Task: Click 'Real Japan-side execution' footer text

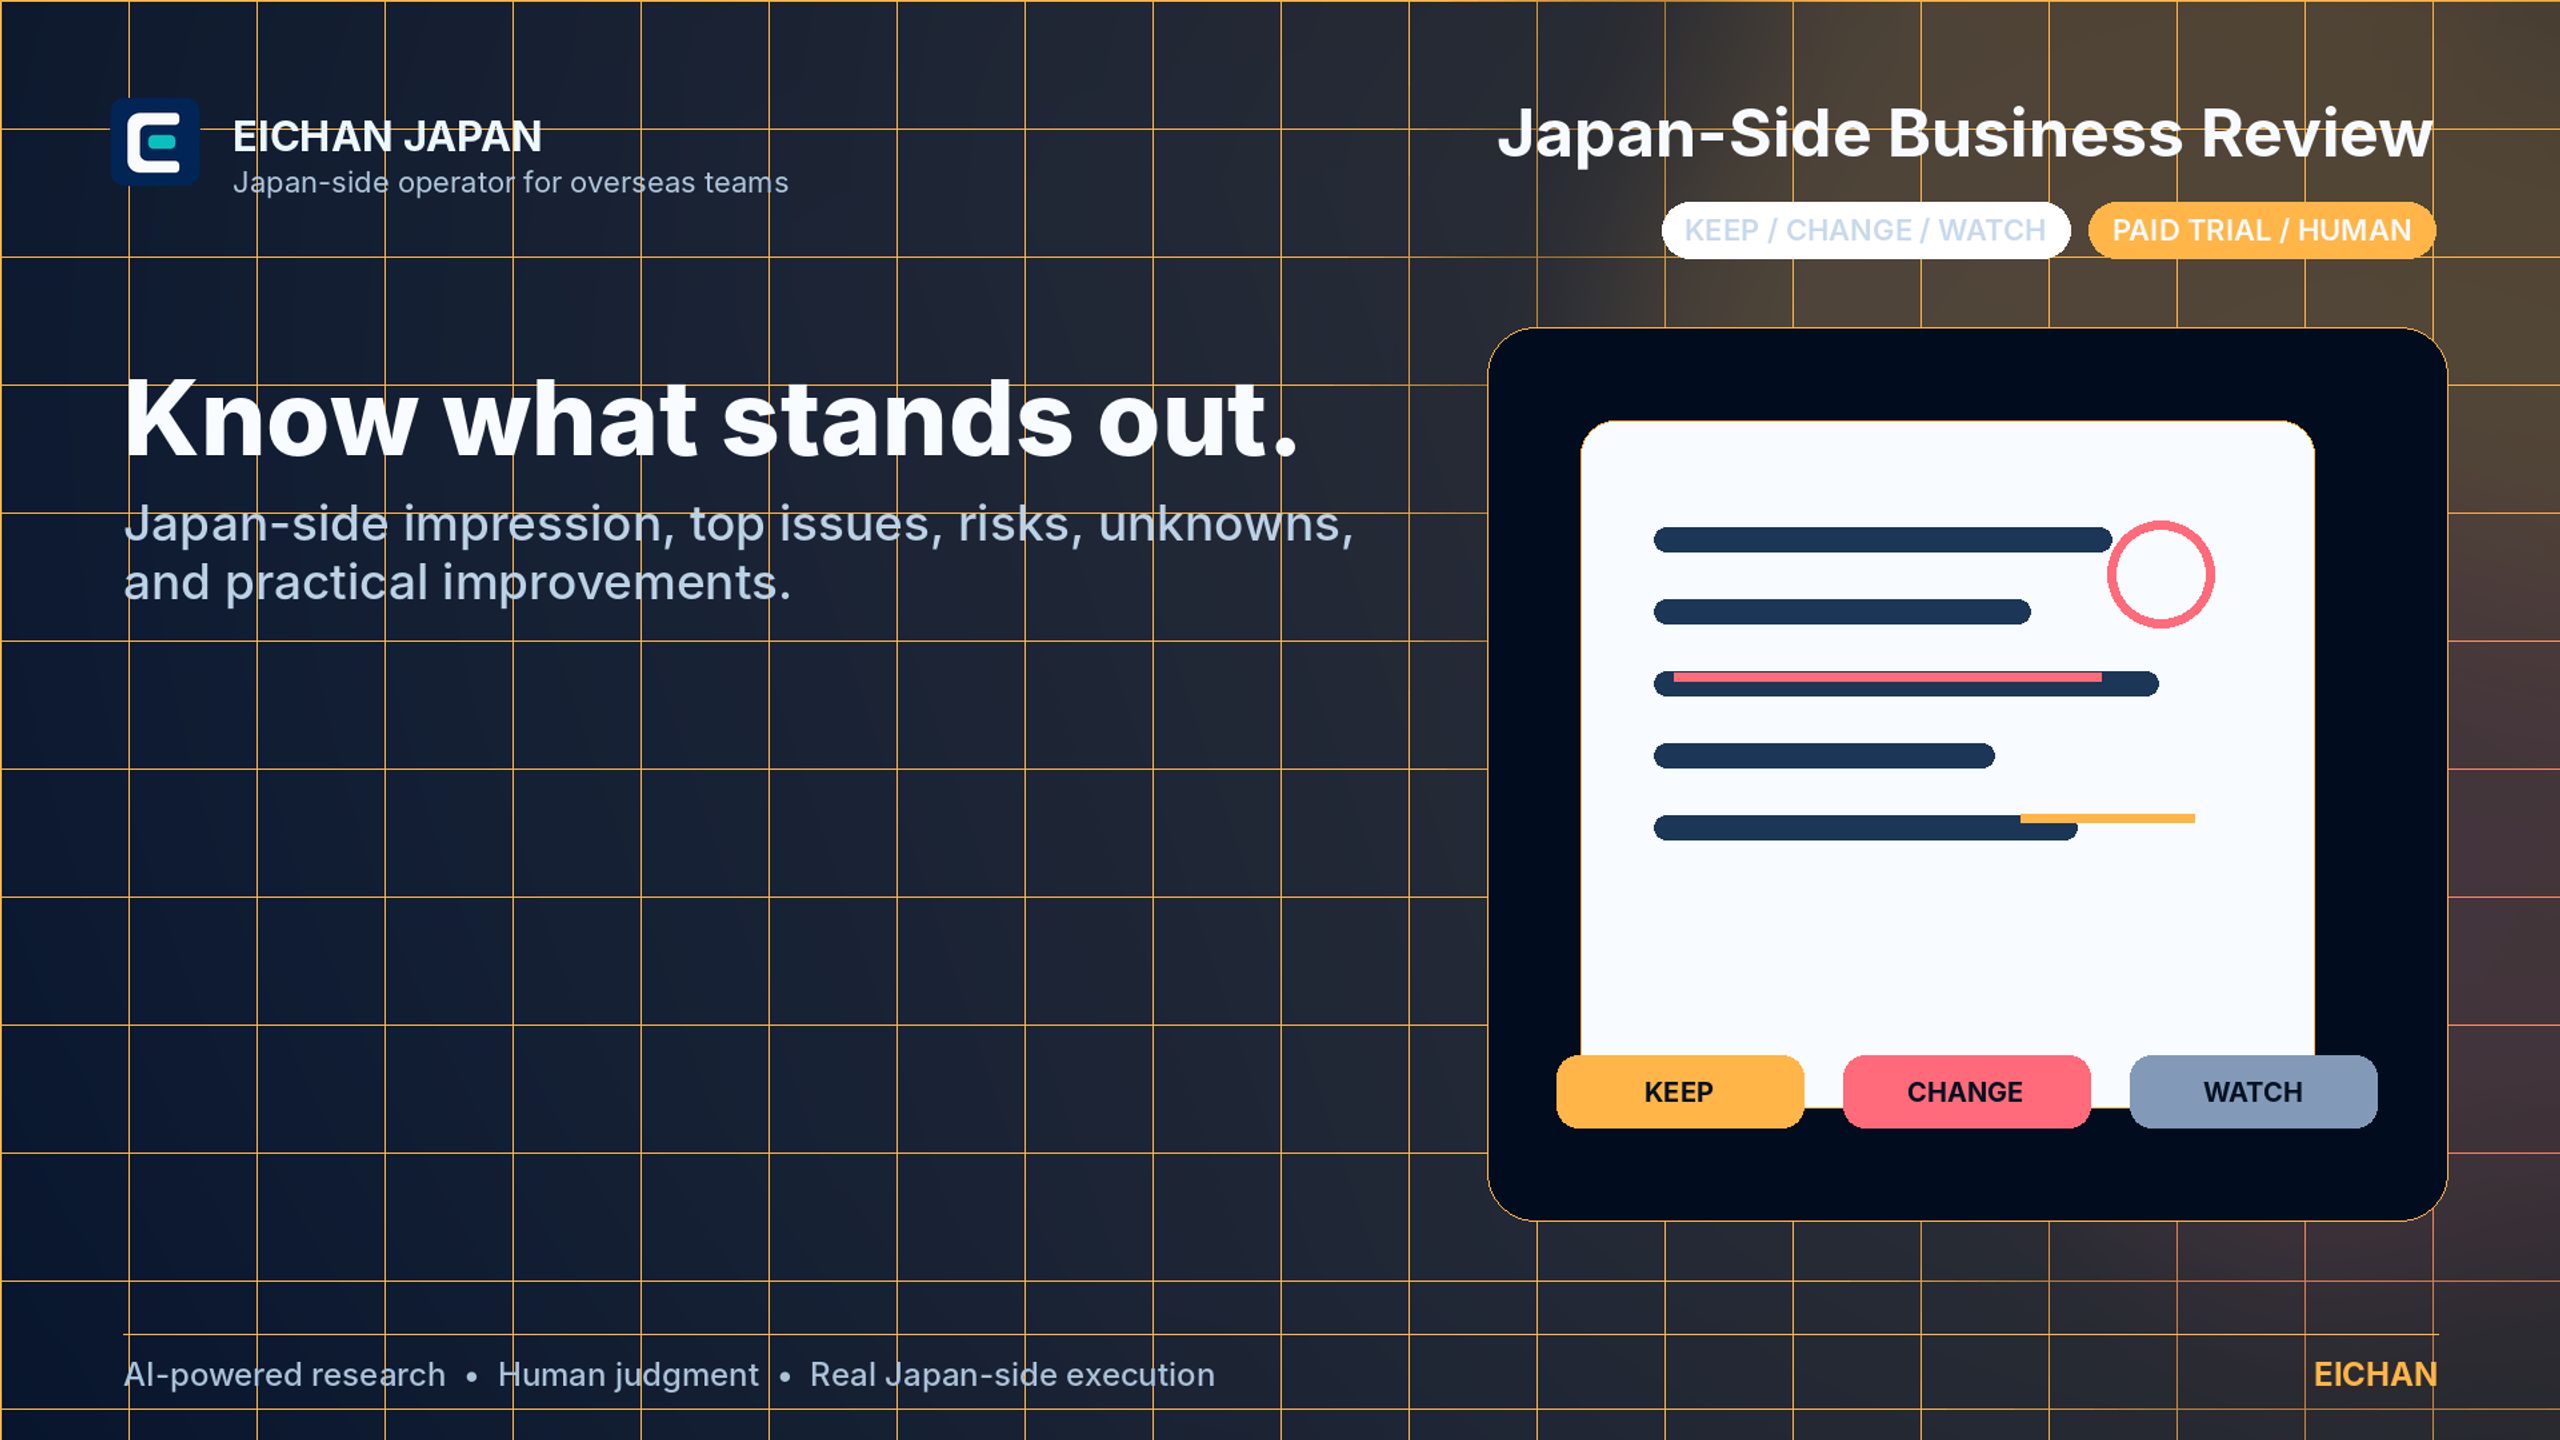Action: 1012,1375
